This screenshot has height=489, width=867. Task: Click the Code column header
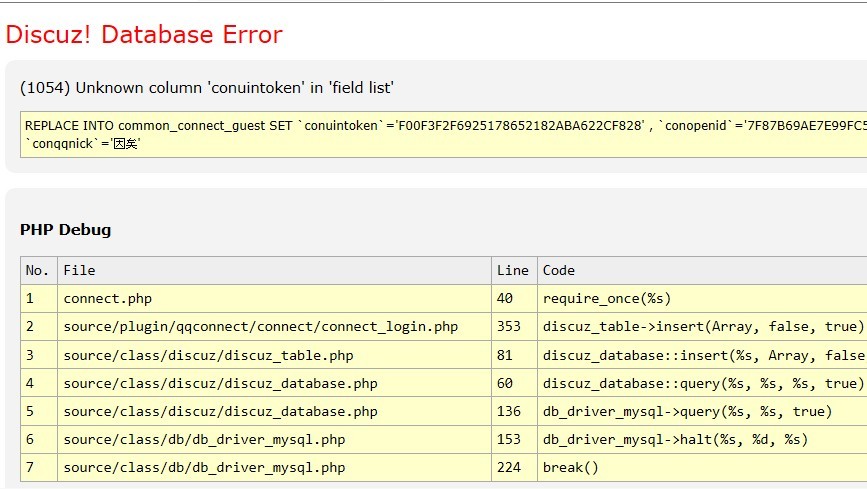coord(559,270)
